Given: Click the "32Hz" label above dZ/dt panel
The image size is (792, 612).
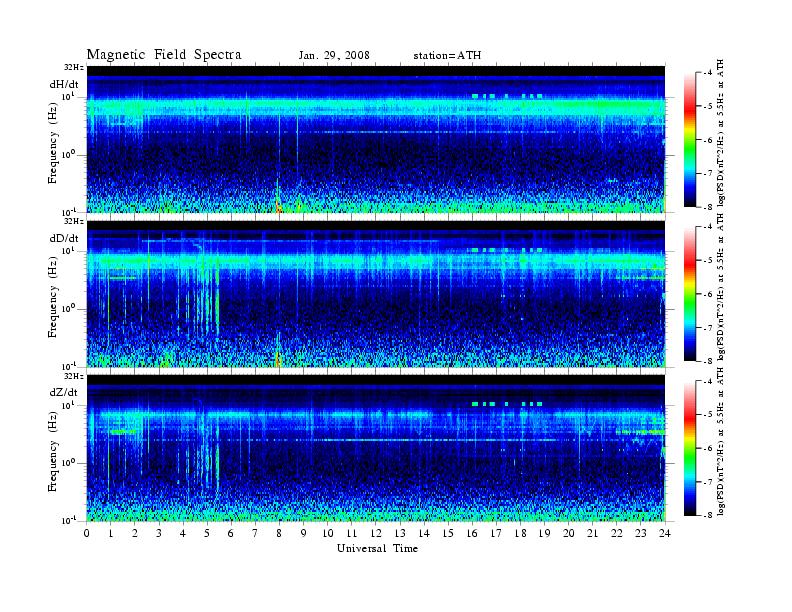Looking at the screenshot, I should click(x=73, y=376).
